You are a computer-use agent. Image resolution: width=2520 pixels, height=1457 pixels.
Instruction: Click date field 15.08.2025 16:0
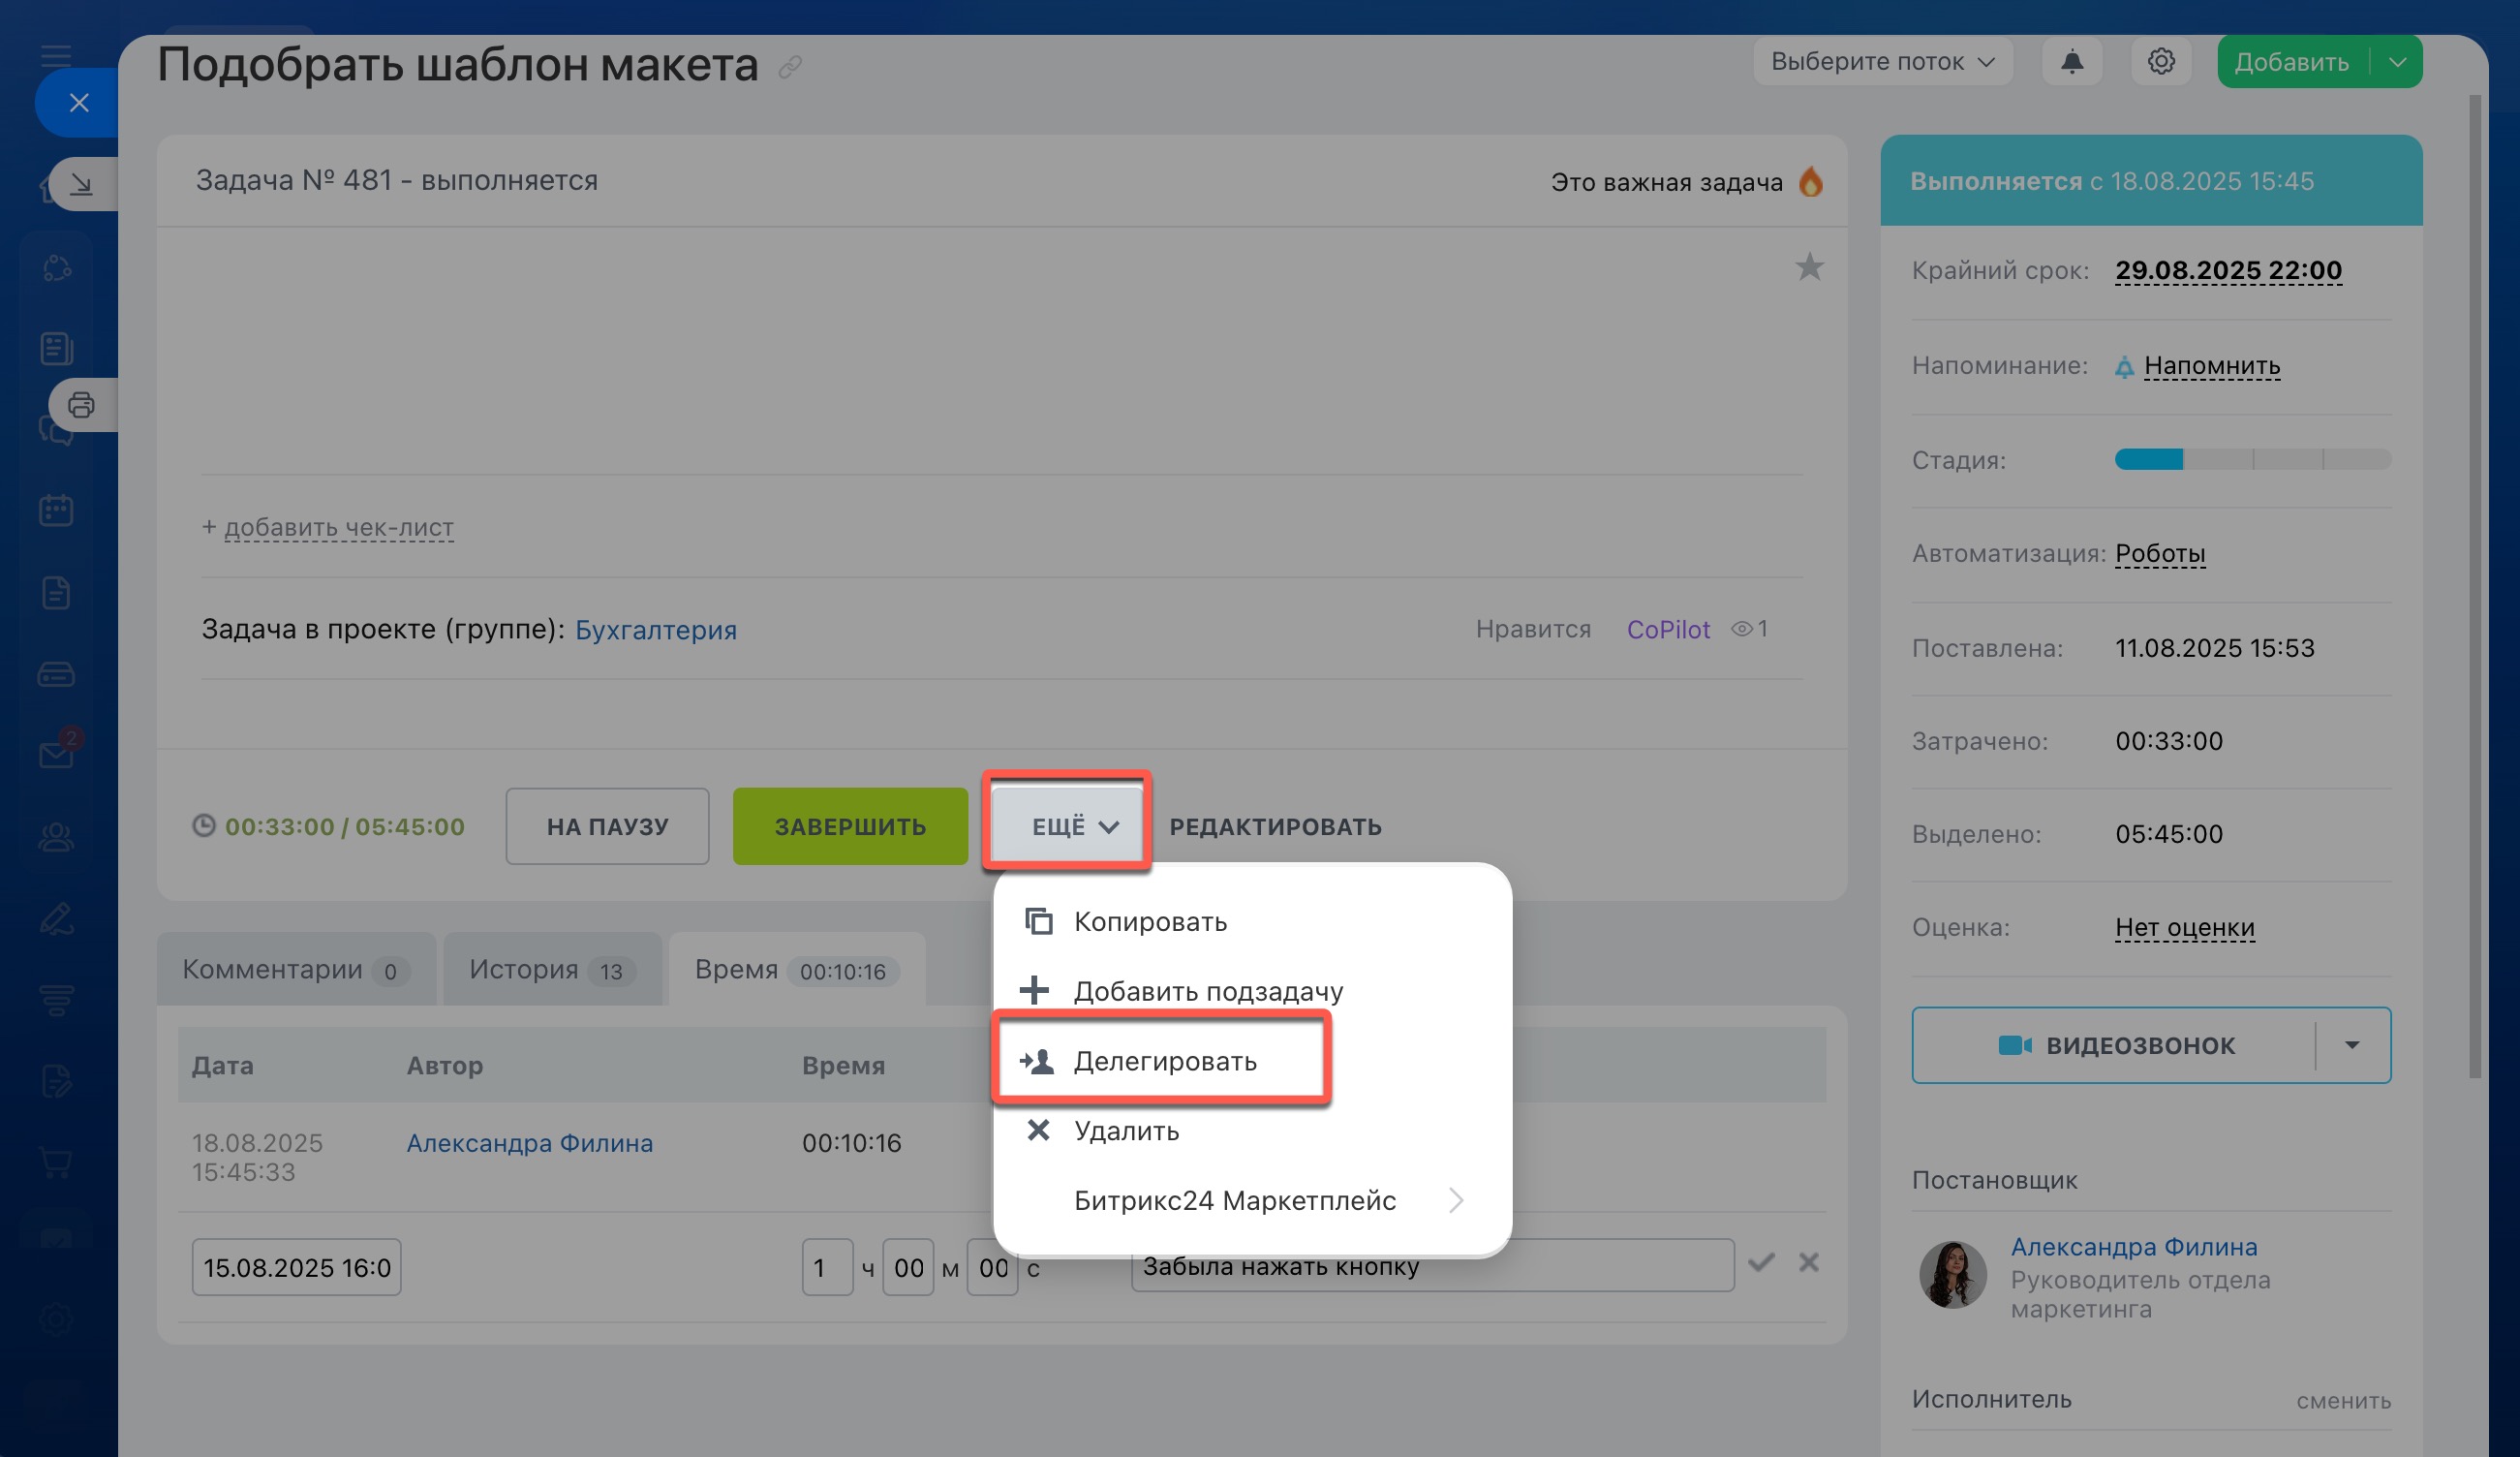click(297, 1267)
